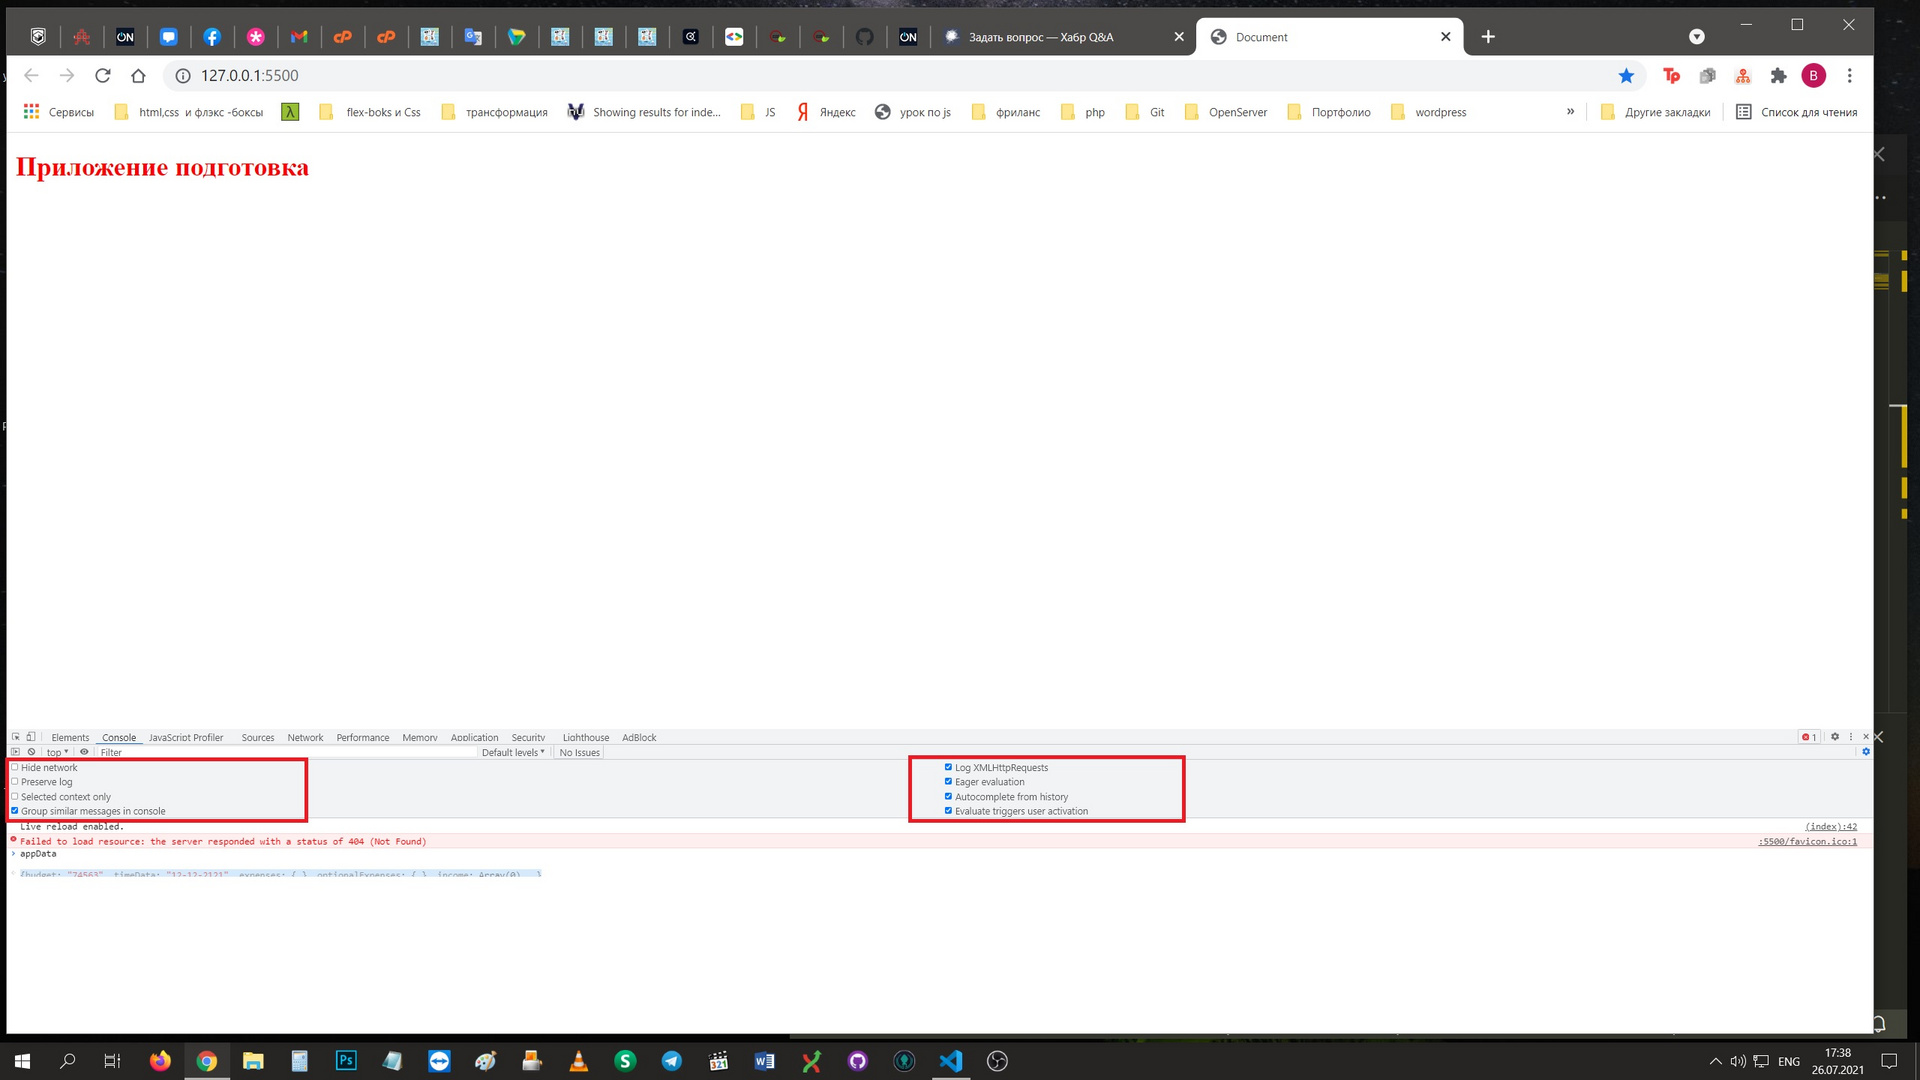Screen dimensions: 1920x1080
Task: Switch to the pinned GitHub tab
Action: tap(865, 37)
